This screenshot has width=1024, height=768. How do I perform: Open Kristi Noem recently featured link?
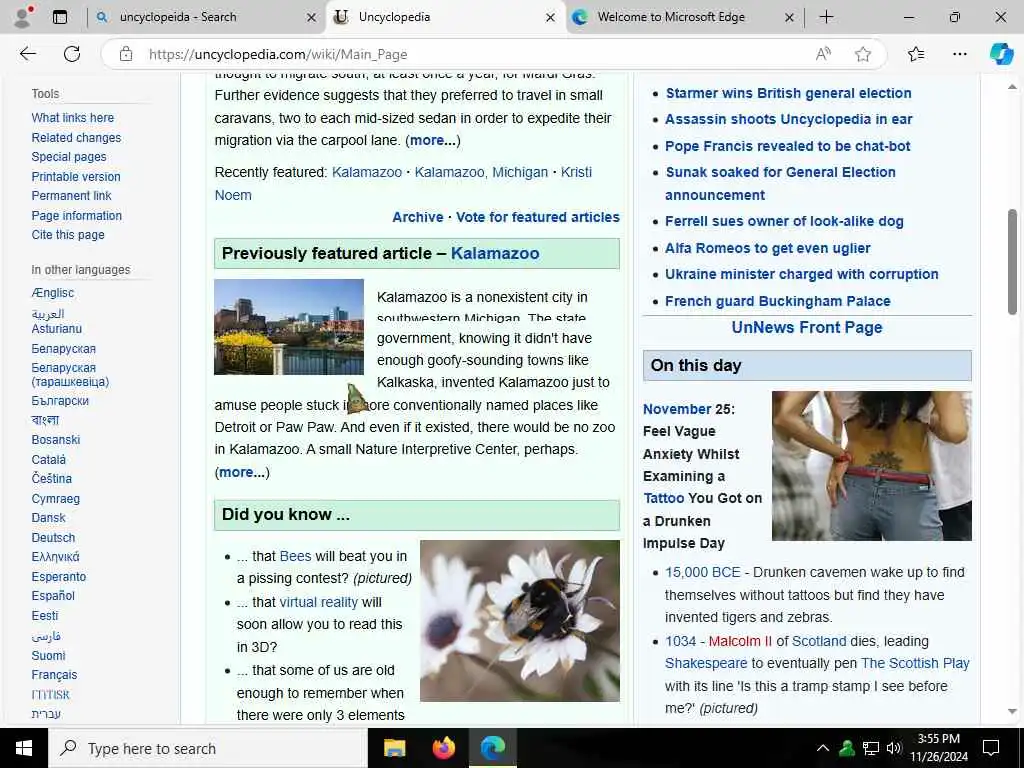tap(403, 184)
